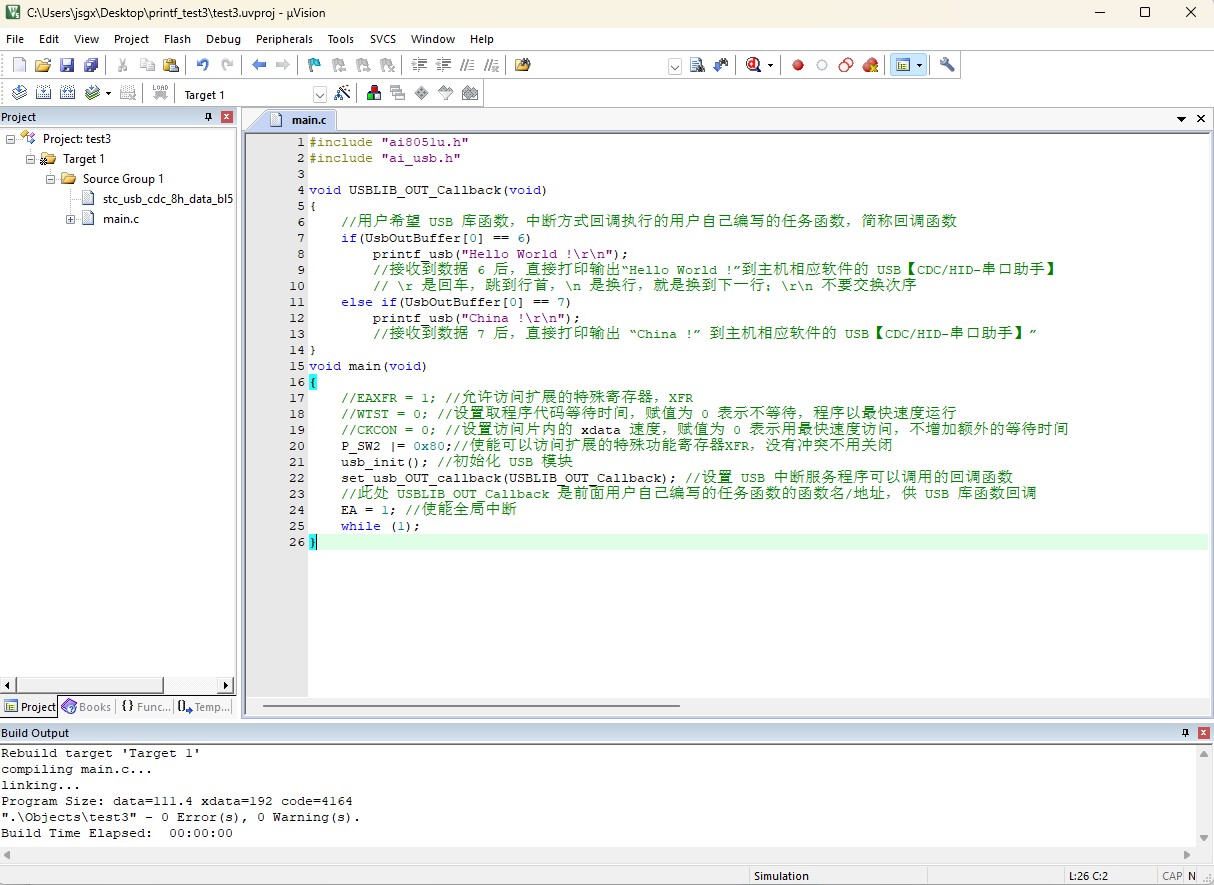Open Find in Files with the folder-binoculars icon
The width and height of the screenshot is (1214, 885).
[523, 65]
